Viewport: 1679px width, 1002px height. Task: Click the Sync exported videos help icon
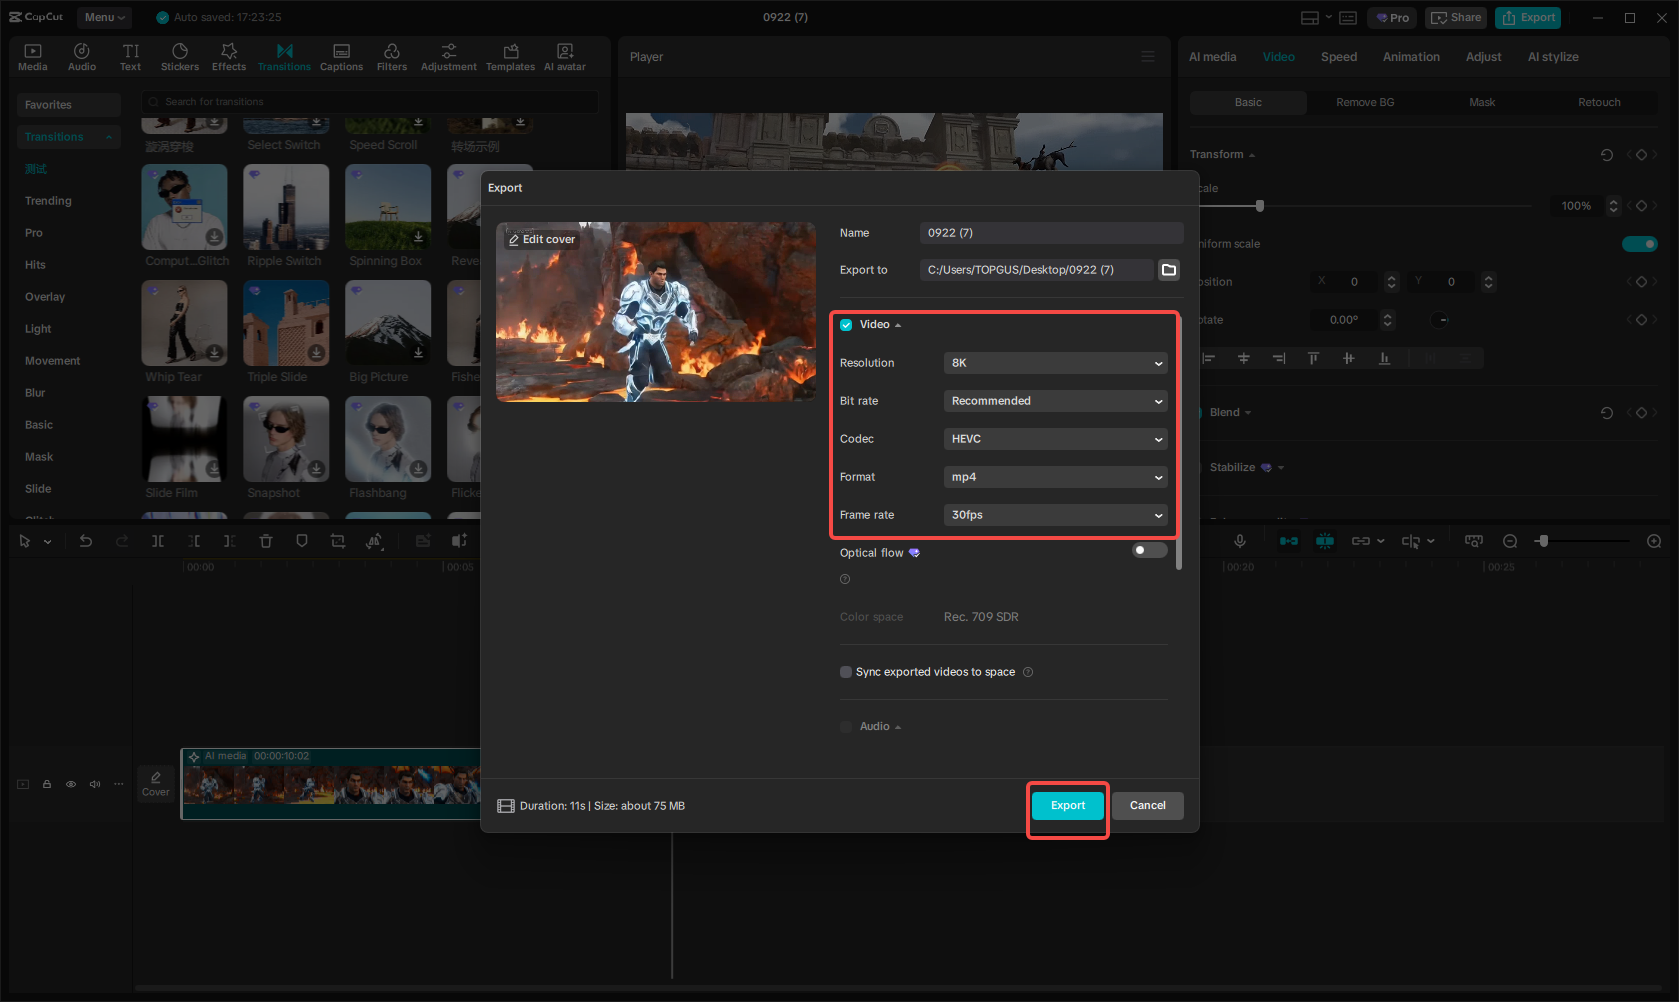[1028, 672]
